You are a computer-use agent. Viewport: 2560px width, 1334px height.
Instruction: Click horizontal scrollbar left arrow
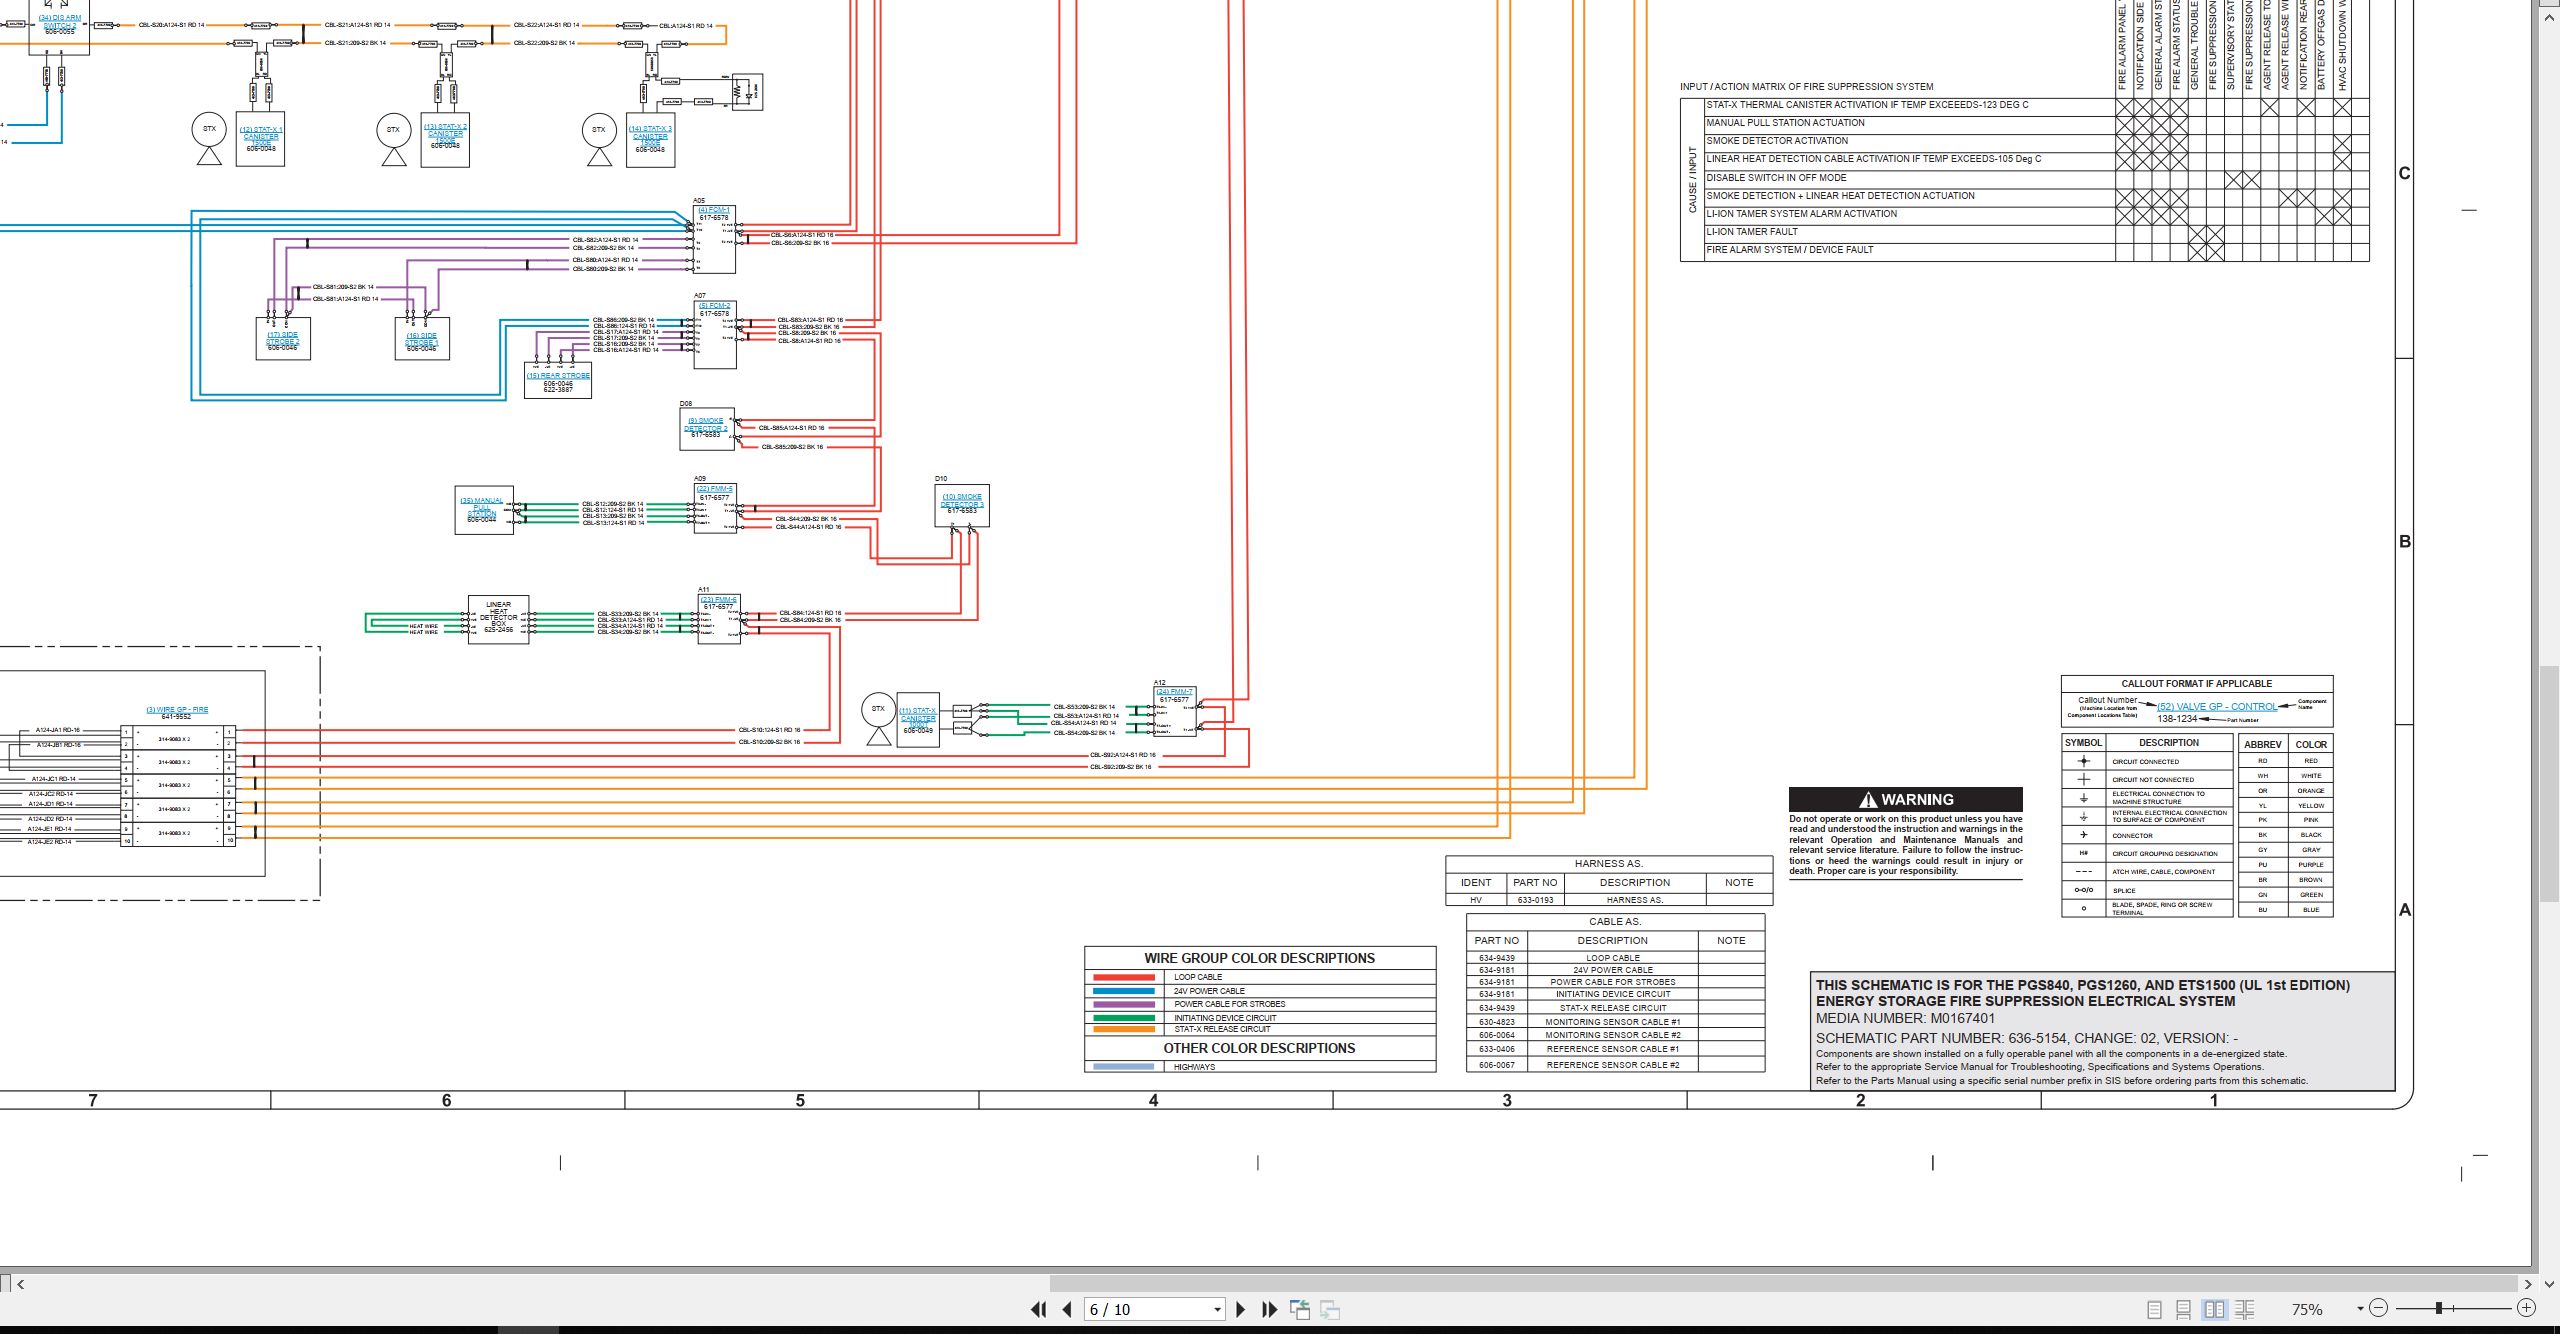pos(20,1284)
